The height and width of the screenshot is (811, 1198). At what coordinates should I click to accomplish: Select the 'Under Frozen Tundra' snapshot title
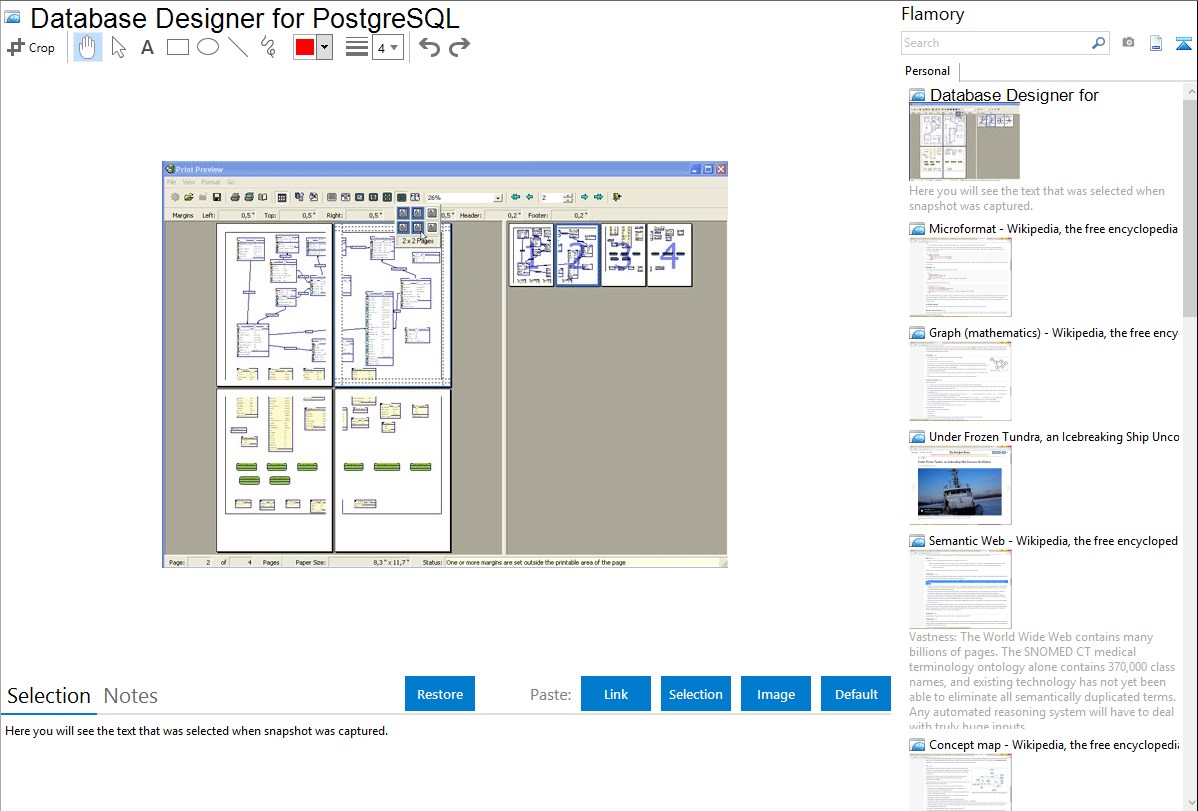point(1054,436)
